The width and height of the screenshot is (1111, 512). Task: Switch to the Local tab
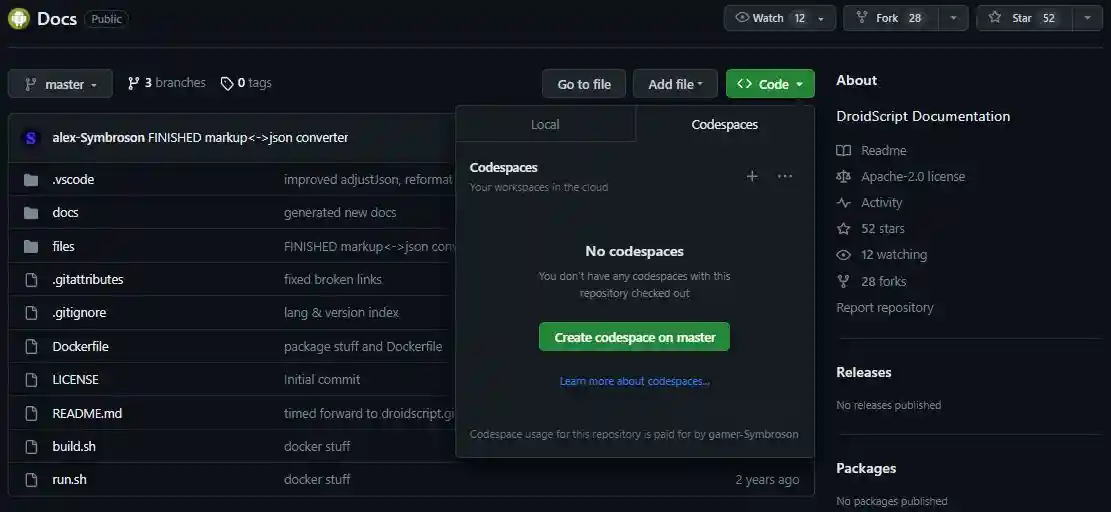click(x=545, y=125)
